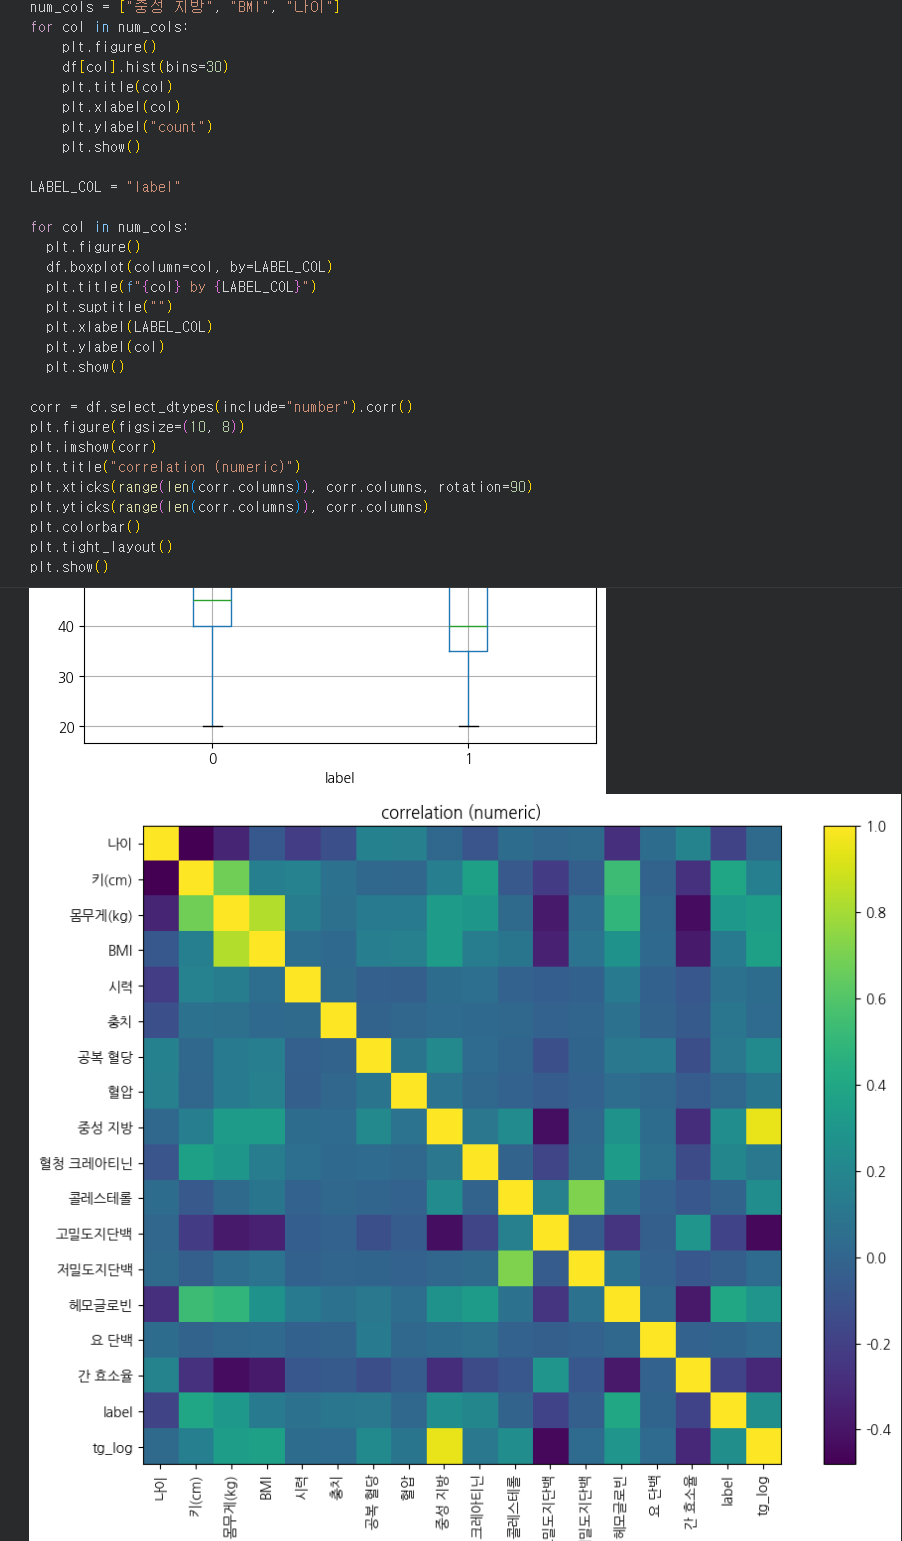Click the colorbar tick label 0.6
The height and width of the screenshot is (1541, 902).
(877, 999)
